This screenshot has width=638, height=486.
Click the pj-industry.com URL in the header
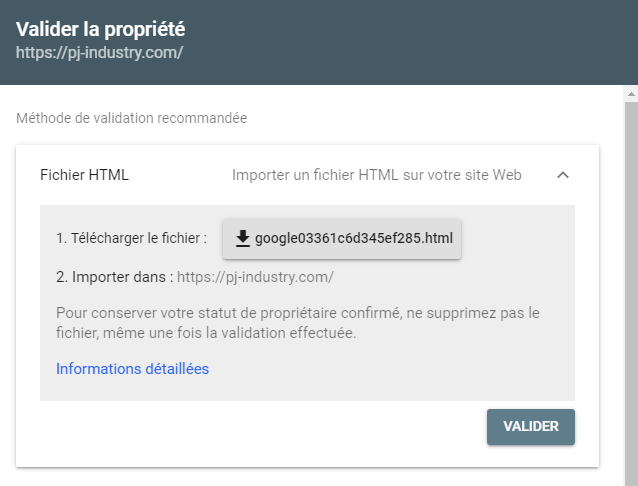[x=99, y=52]
